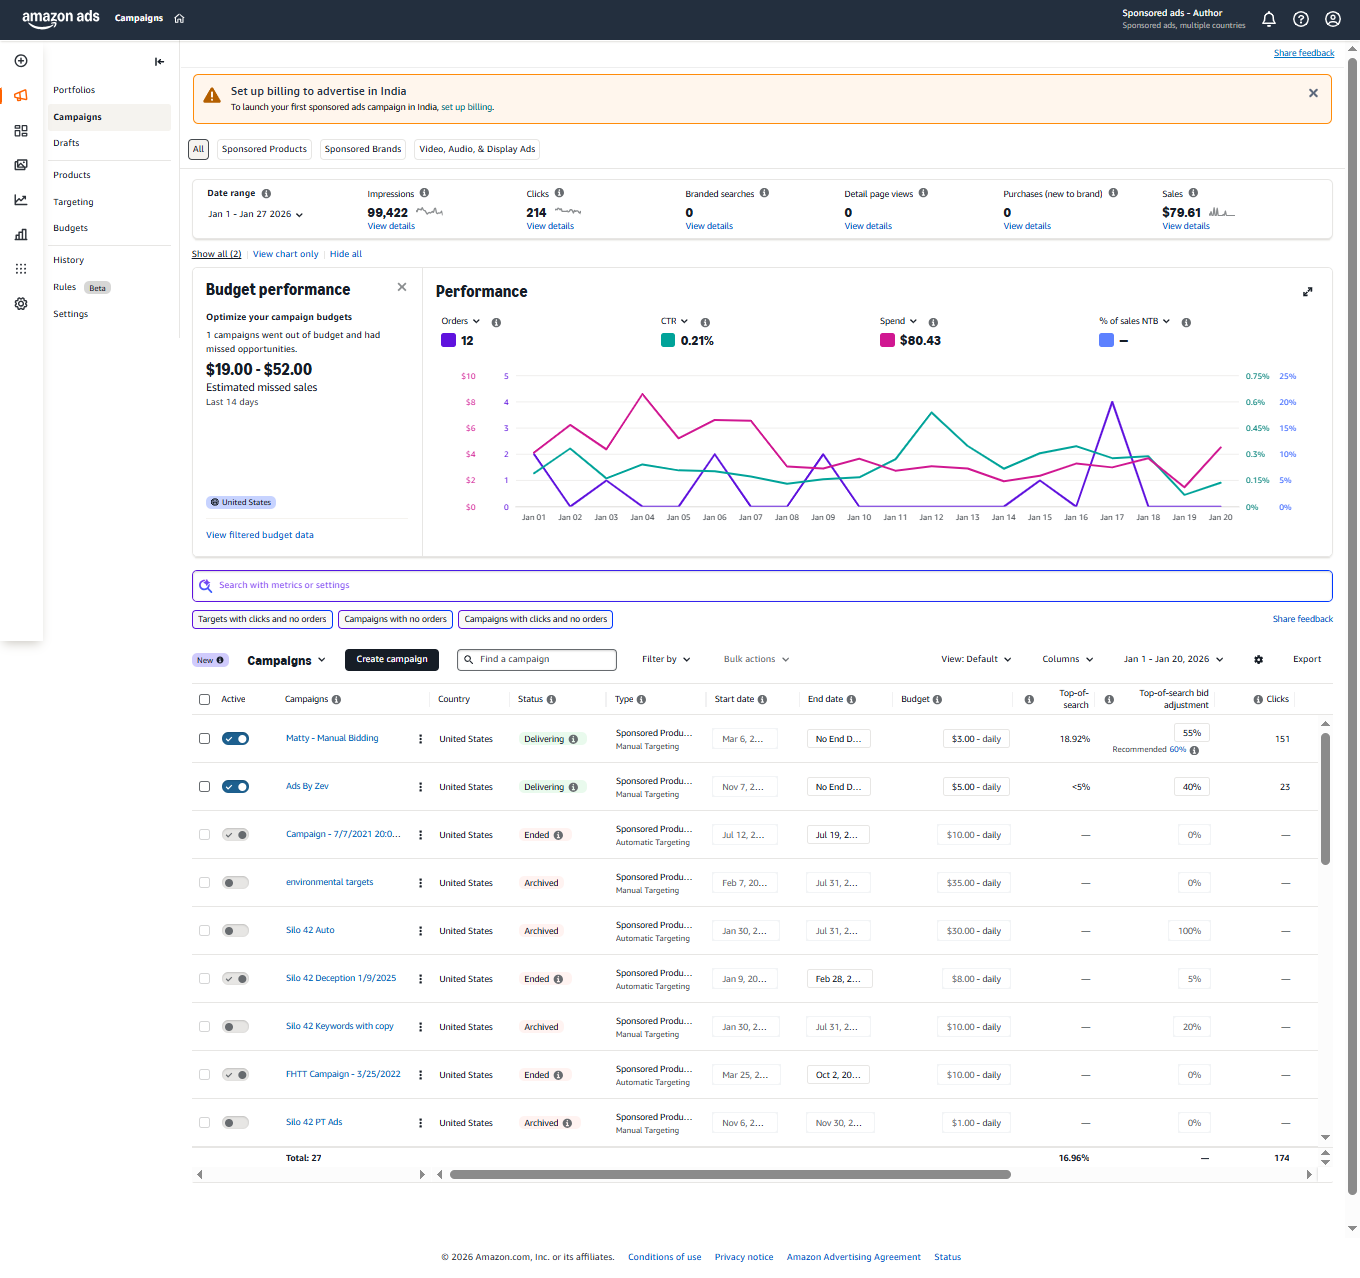This screenshot has width=1360, height=1278.
Task: Switch to Sponsored Brands tab
Action: (363, 149)
